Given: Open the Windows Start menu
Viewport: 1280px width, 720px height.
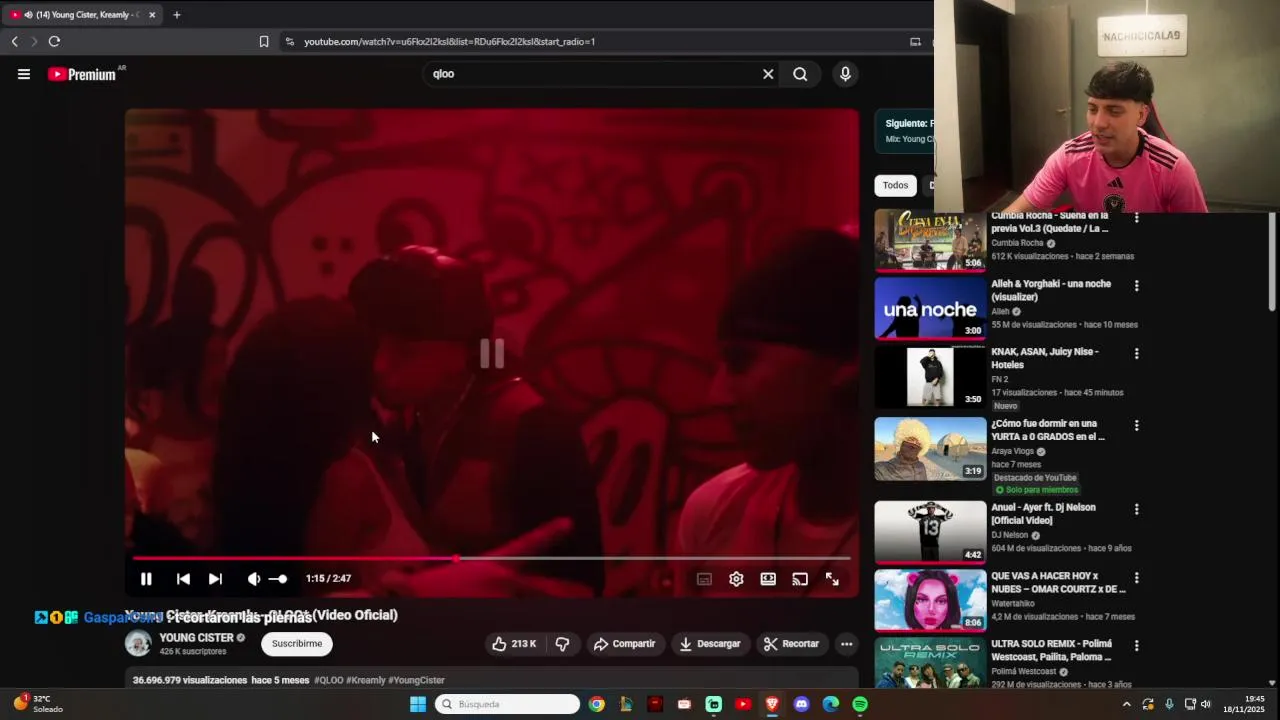Looking at the screenshot, I should (x=418, y=704).
